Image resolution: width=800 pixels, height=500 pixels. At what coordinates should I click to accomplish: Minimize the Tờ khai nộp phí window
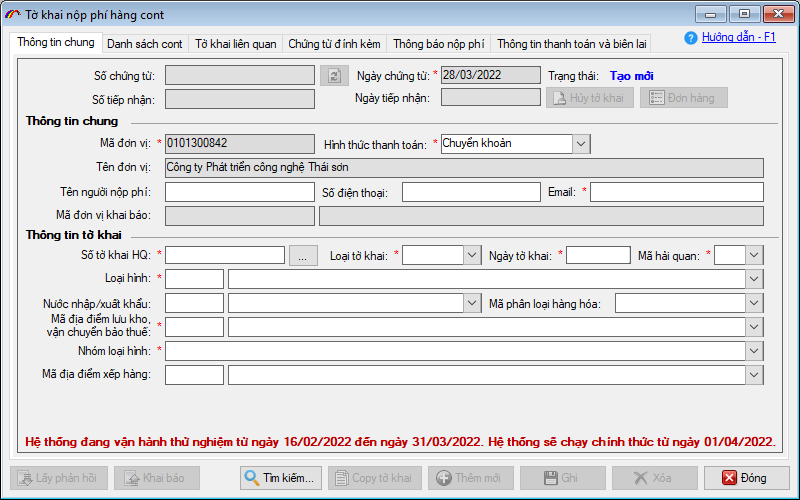pyautogui.click(x=710, y=14)
